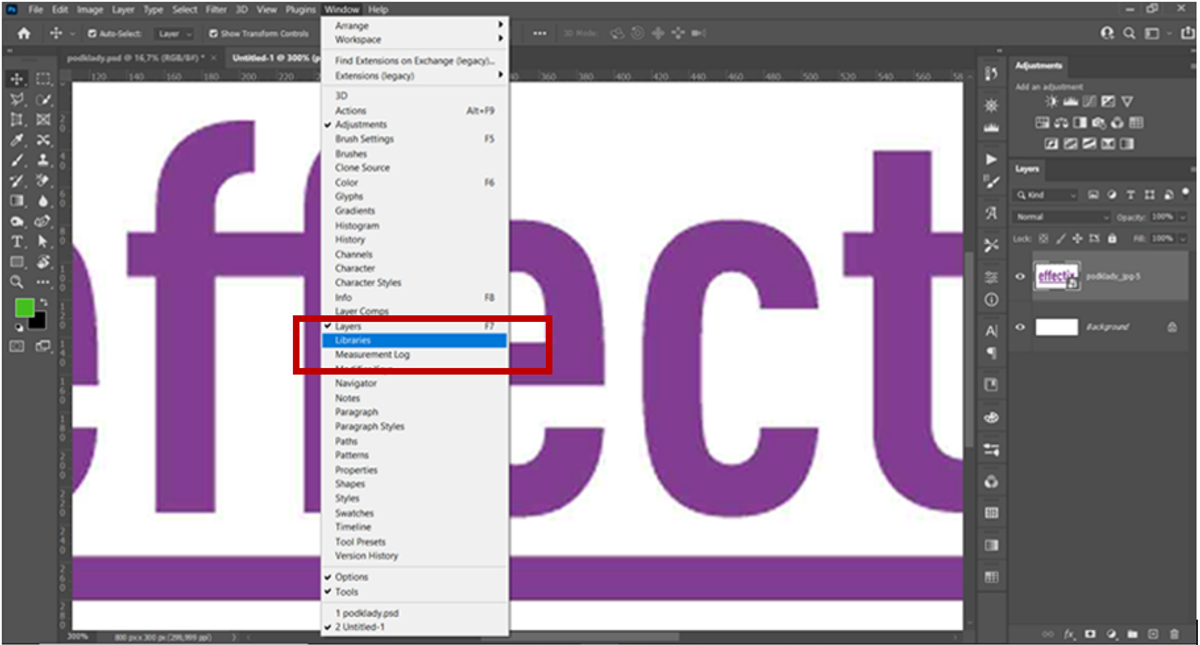Open the Kind layer filter dropdown
This screenshot has height=645, width=1200.
click(1045, 195)
